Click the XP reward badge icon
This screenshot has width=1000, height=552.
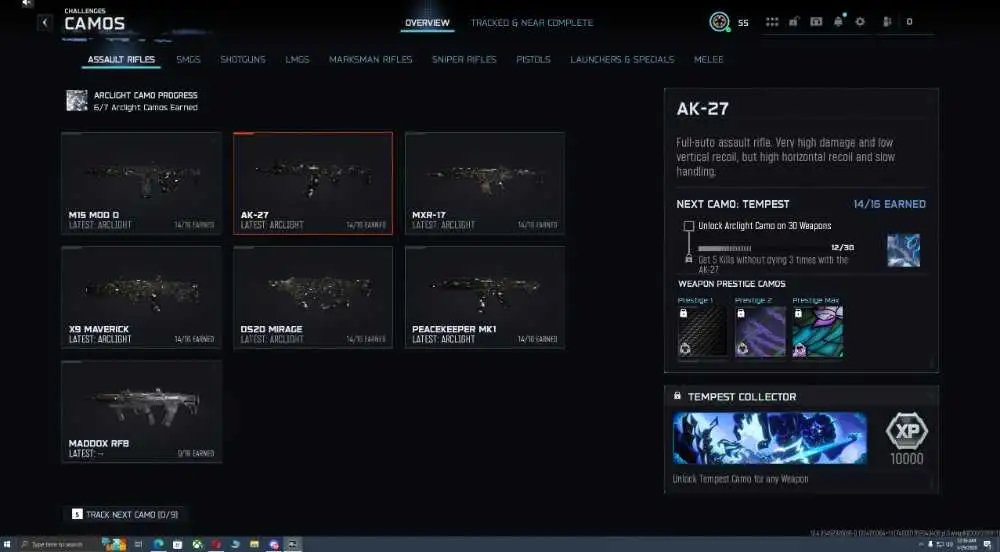(x=906, y=432)
